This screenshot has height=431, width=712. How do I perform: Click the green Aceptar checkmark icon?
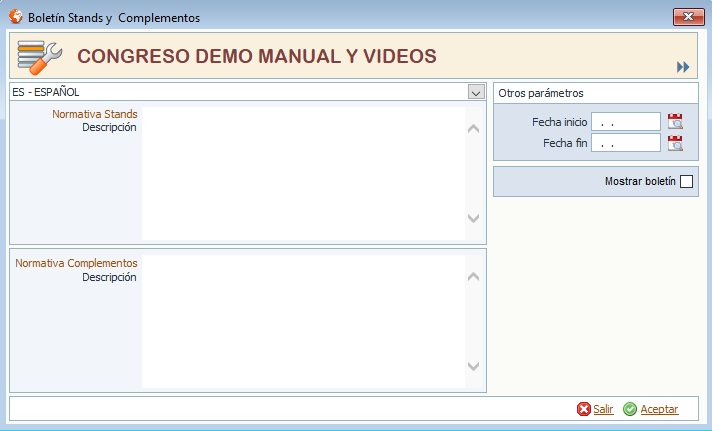pos(630,409)
